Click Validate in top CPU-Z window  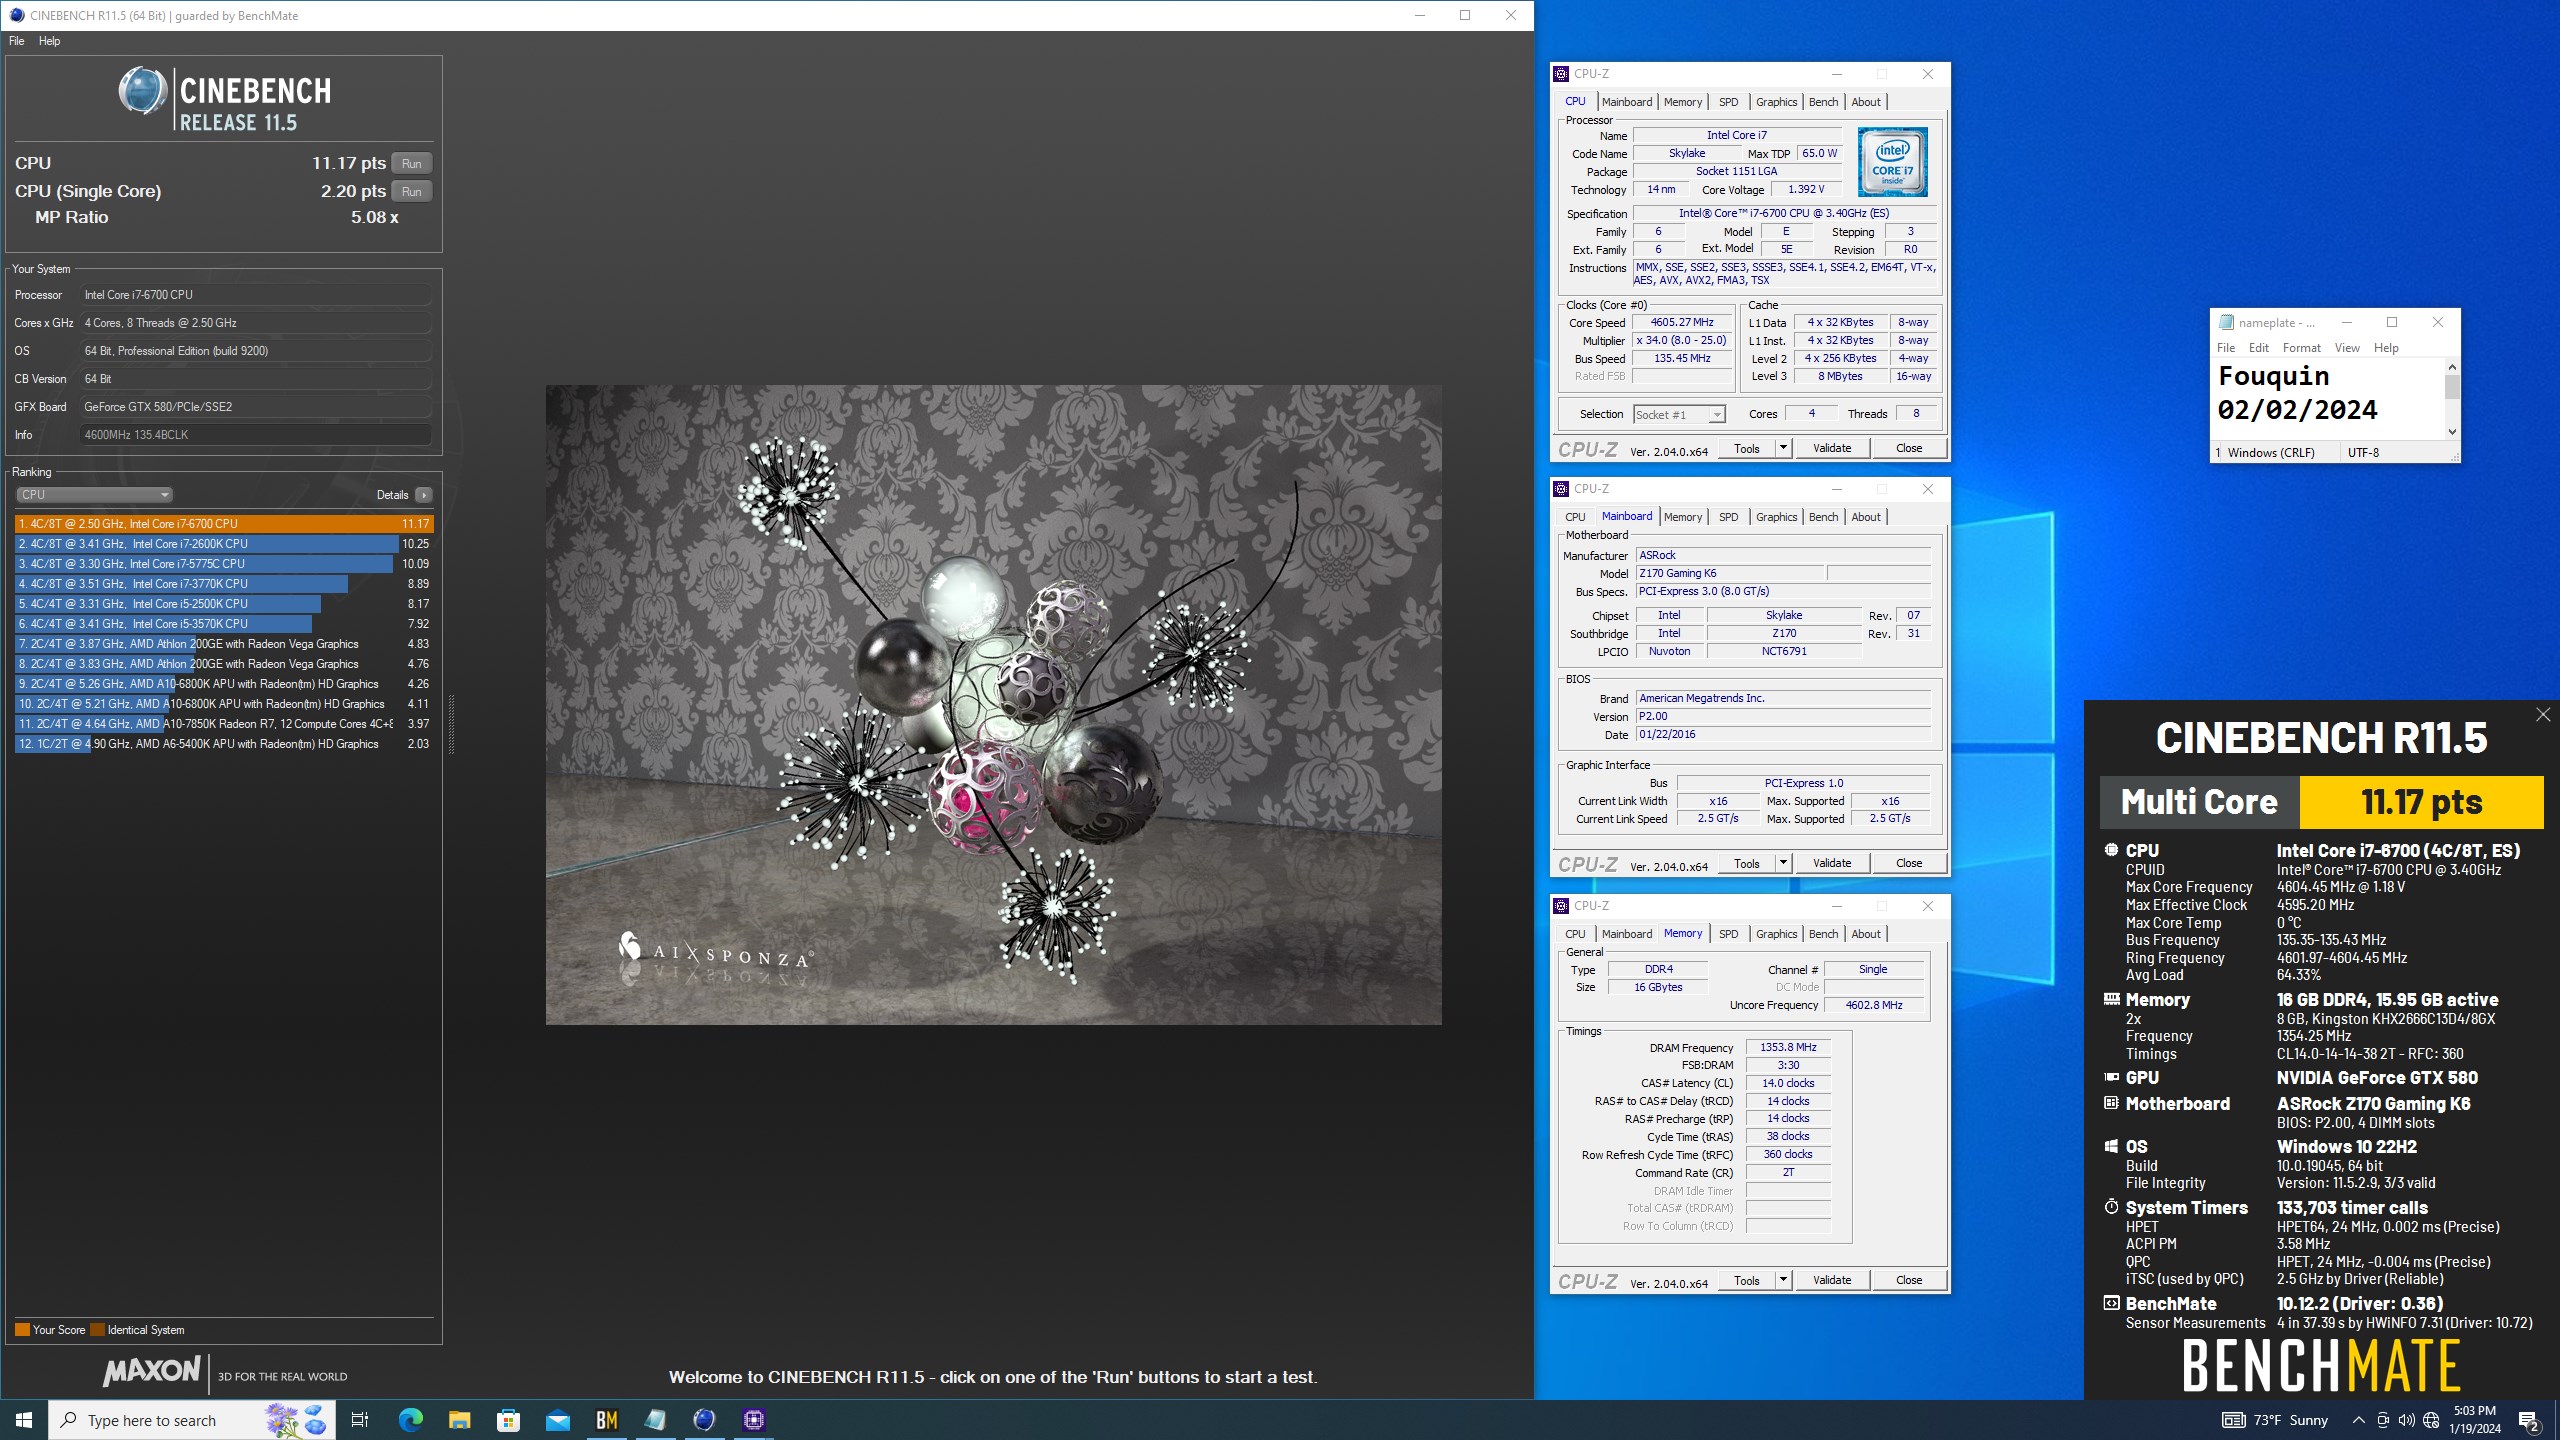tap(1832, 448)
